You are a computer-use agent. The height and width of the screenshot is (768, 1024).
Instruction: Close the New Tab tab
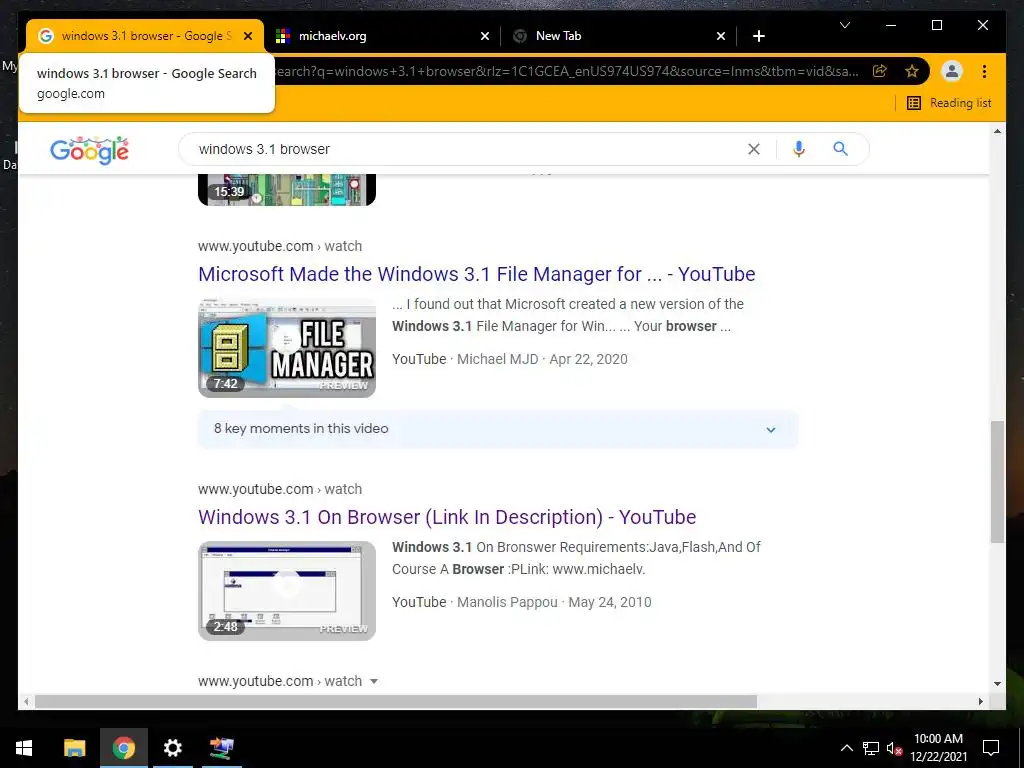point(720,36)
